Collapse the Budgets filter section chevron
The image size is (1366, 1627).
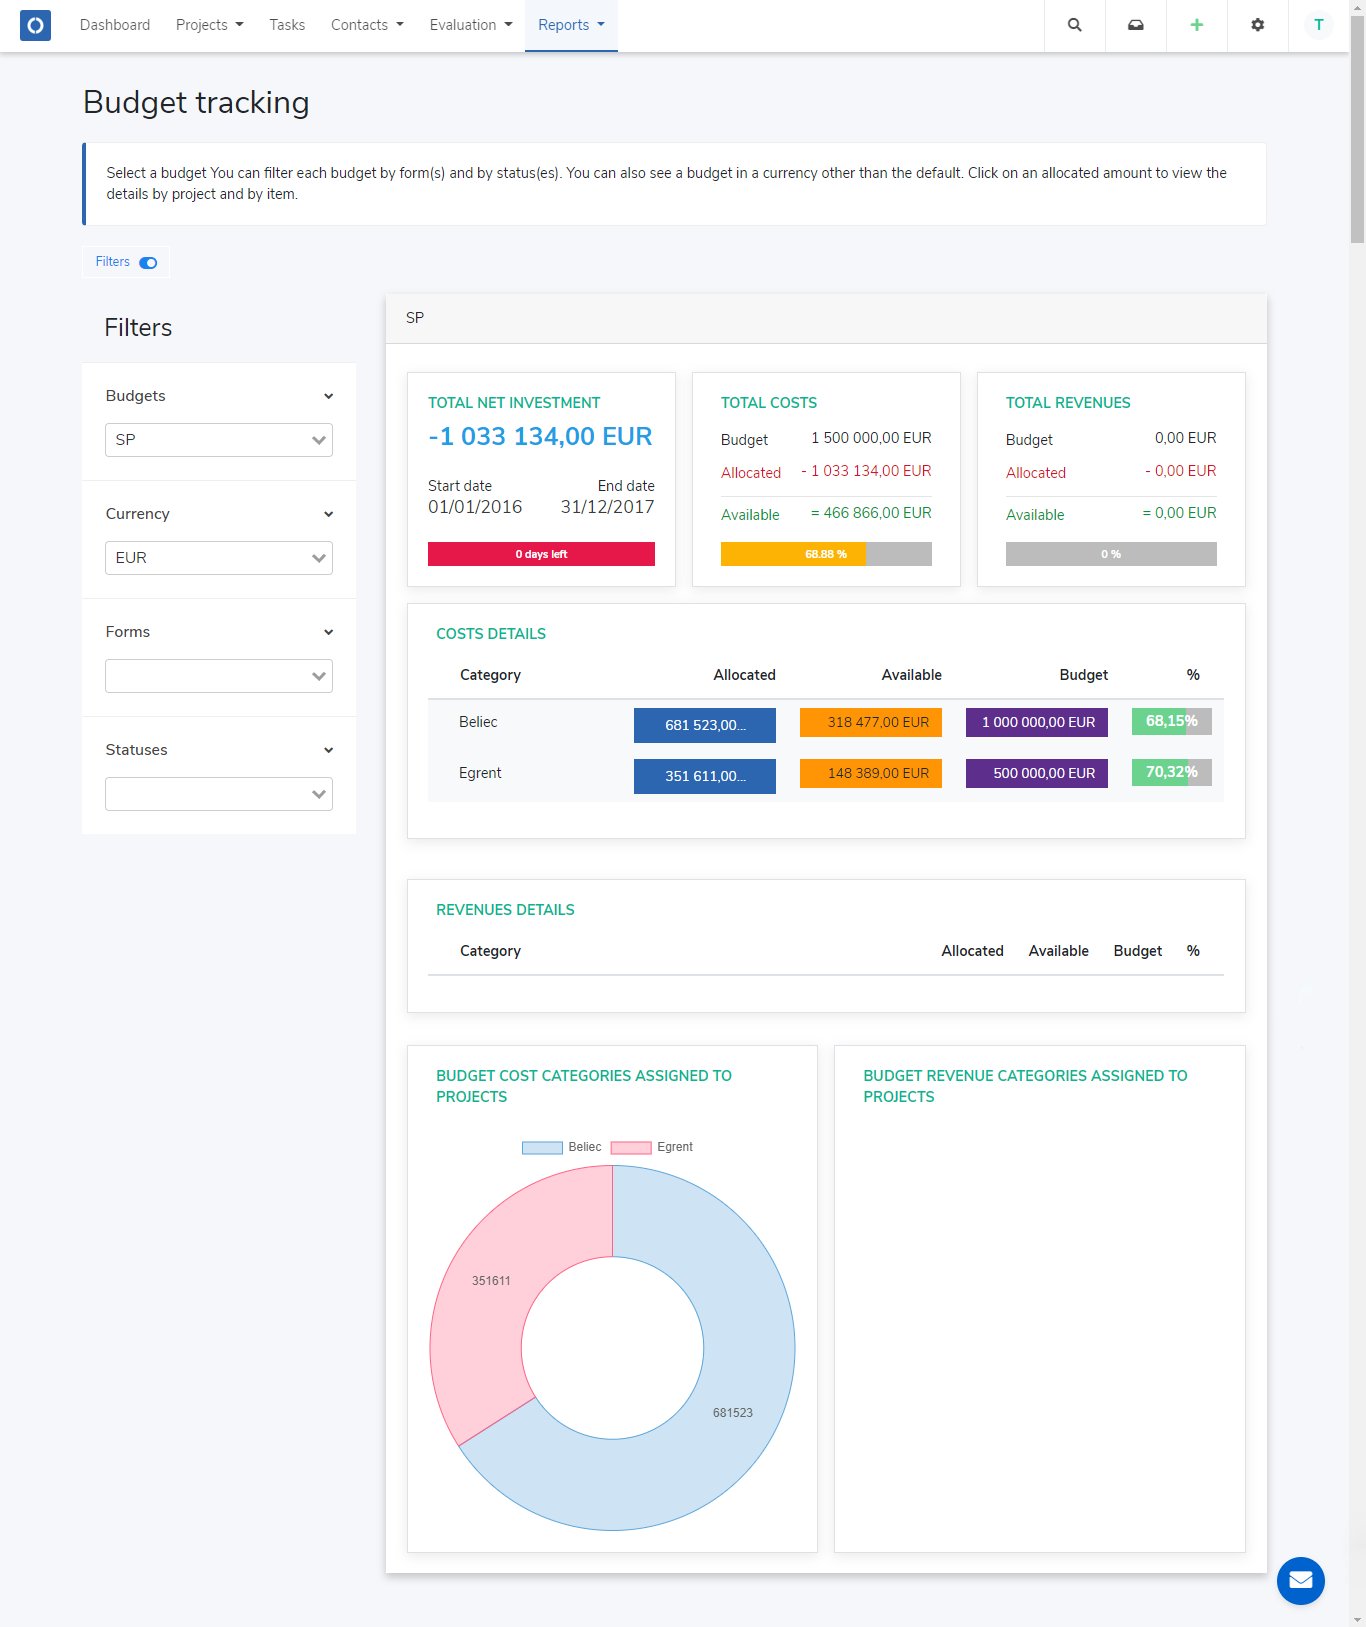(328, 396)
